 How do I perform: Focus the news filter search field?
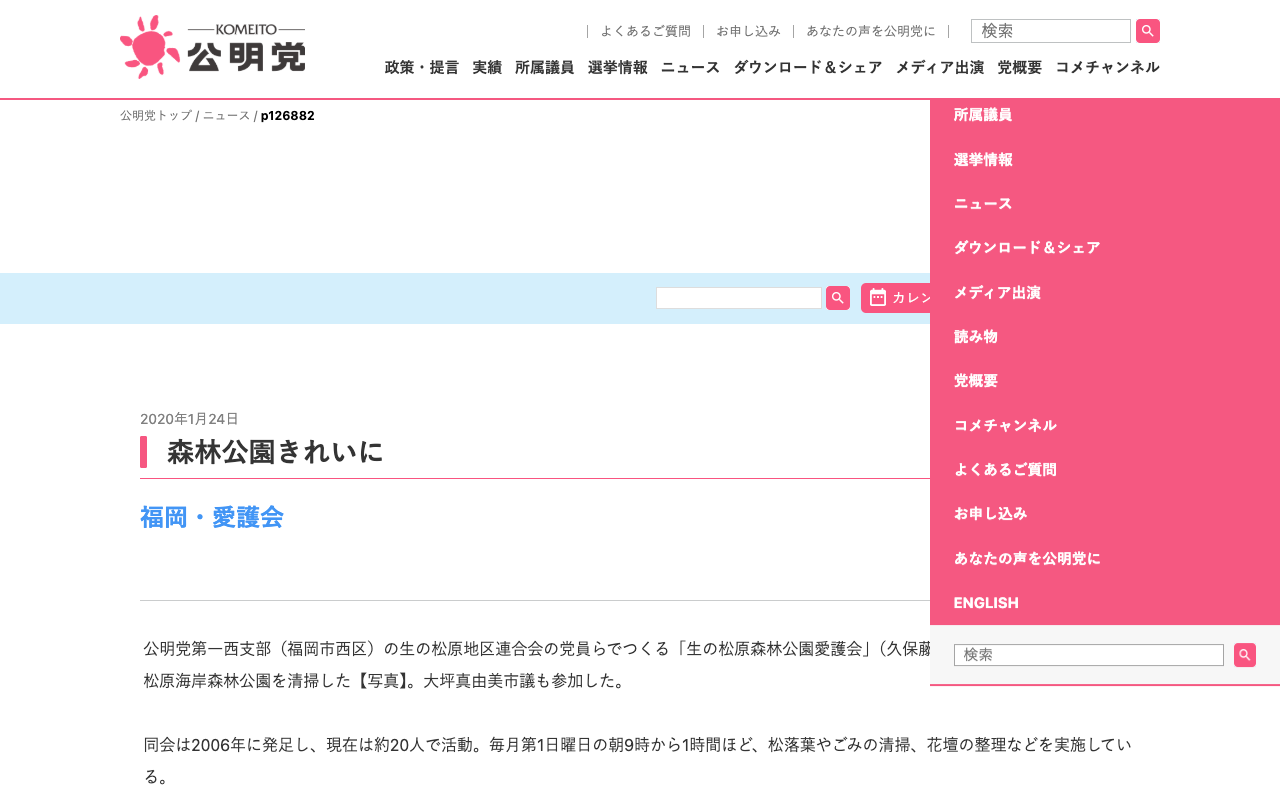click(x=739, y=298)
